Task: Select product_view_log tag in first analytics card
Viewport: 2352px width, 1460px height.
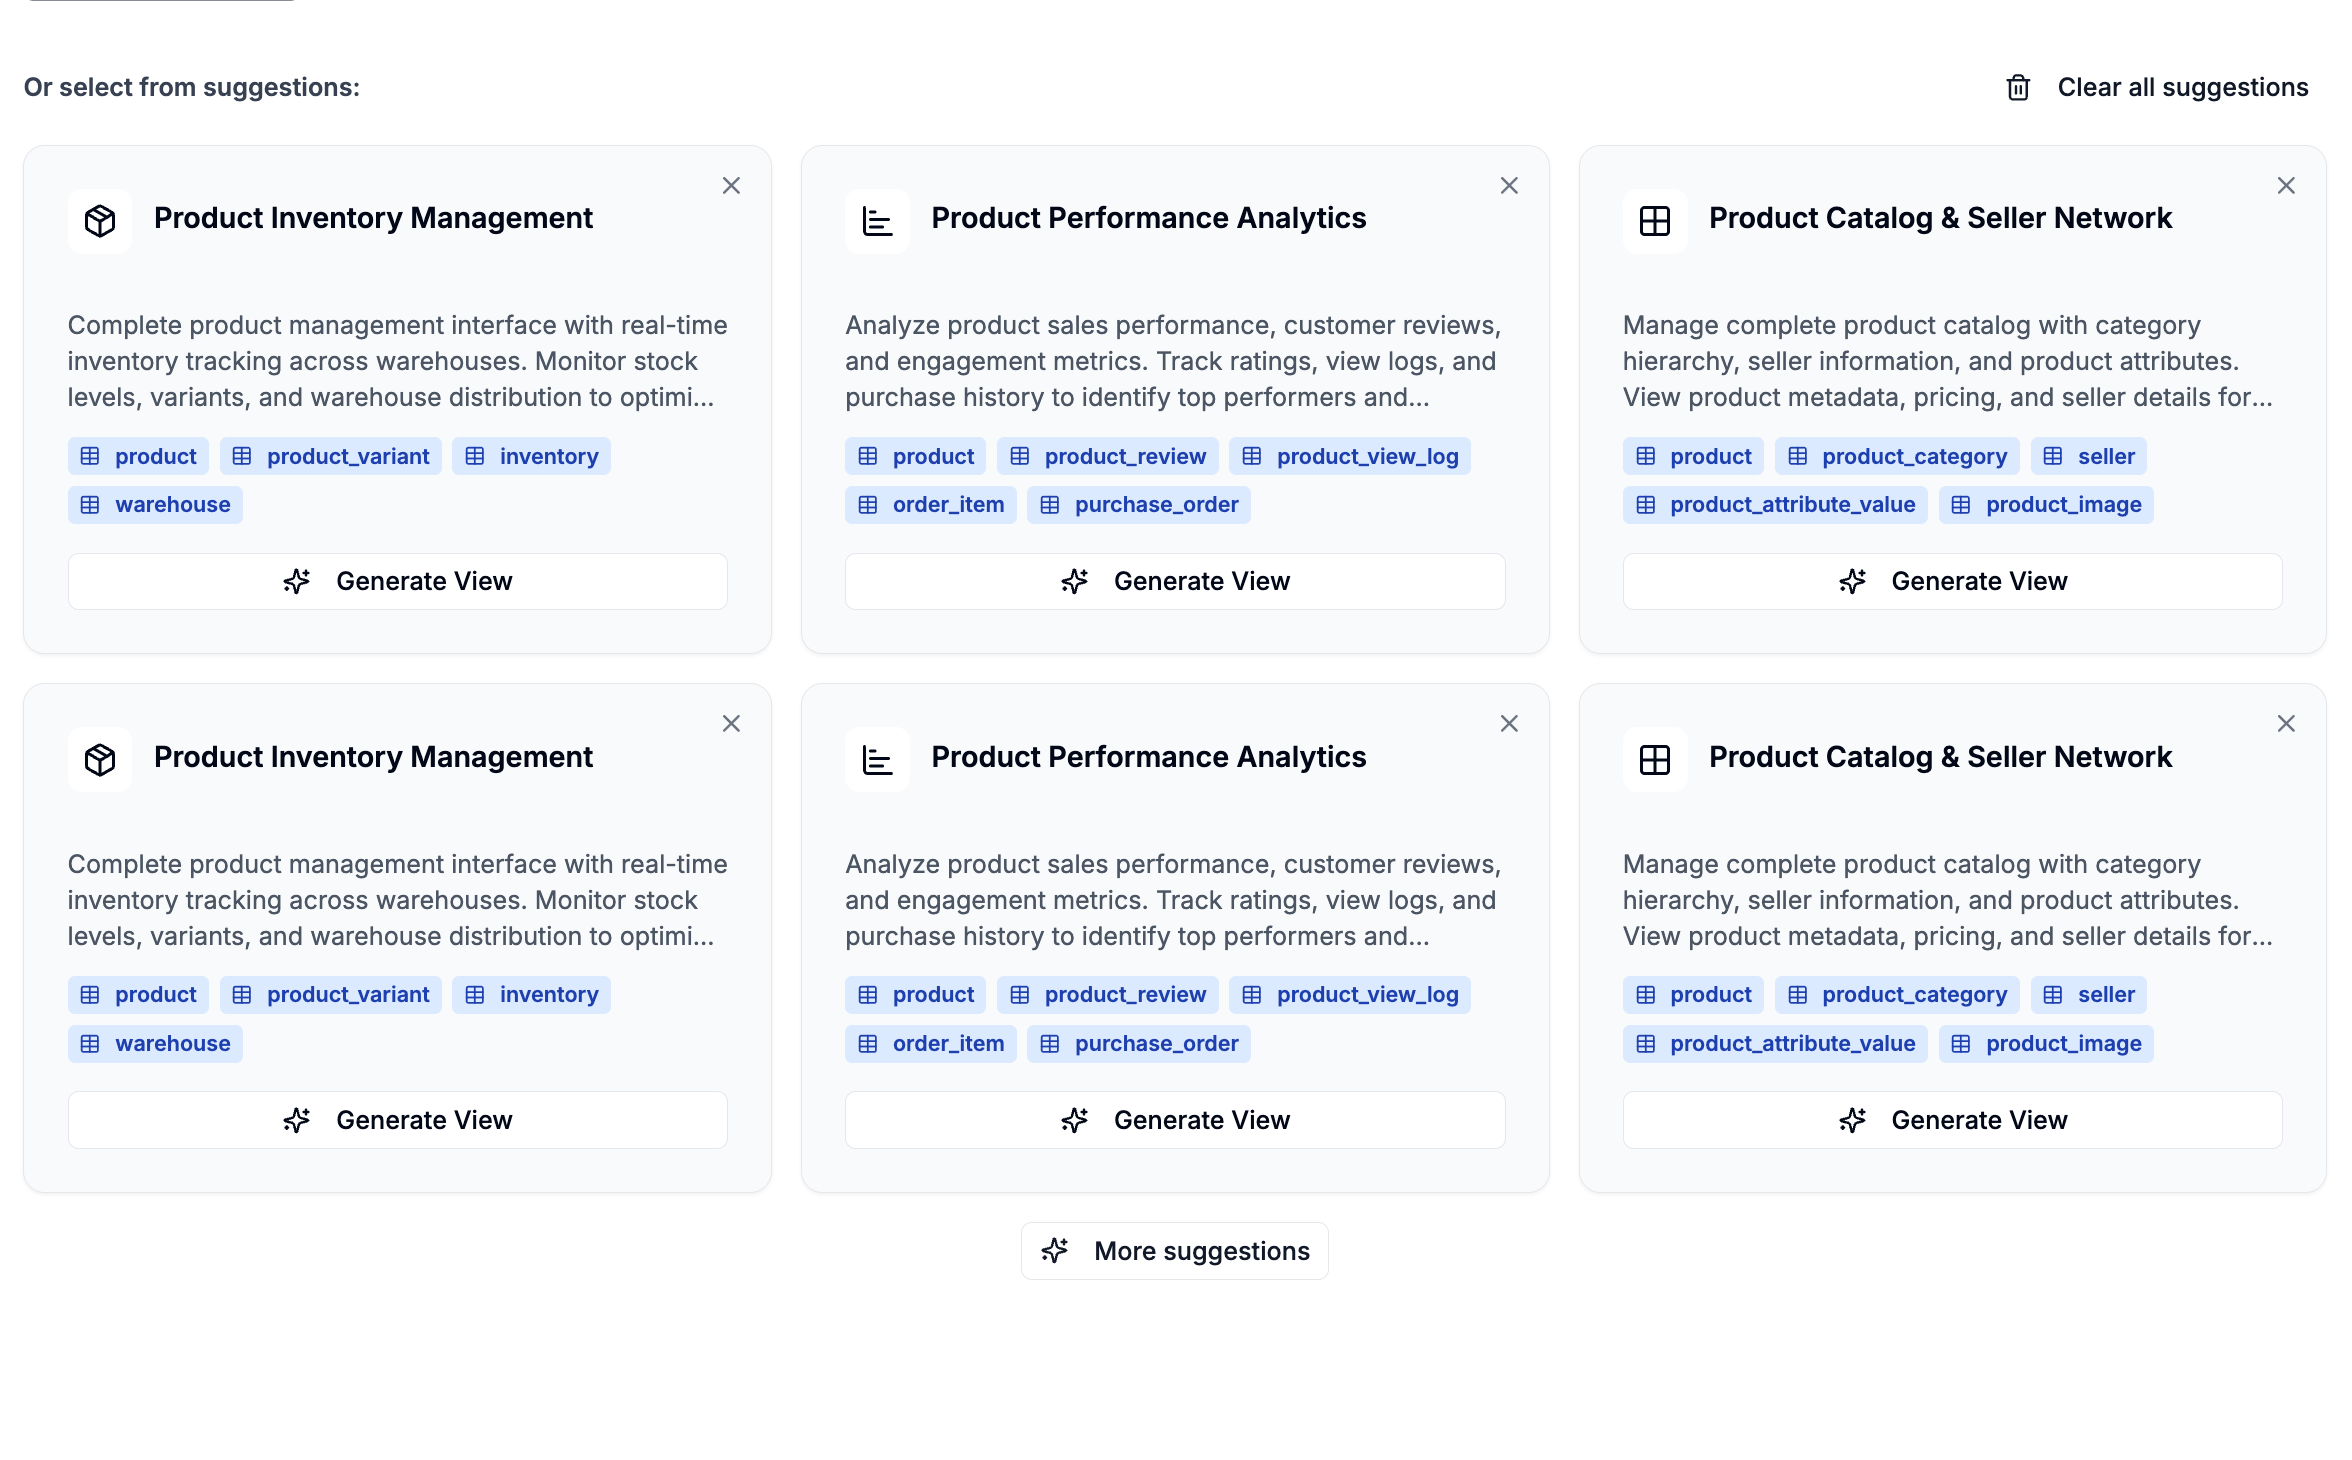Action: point(1350,457)
